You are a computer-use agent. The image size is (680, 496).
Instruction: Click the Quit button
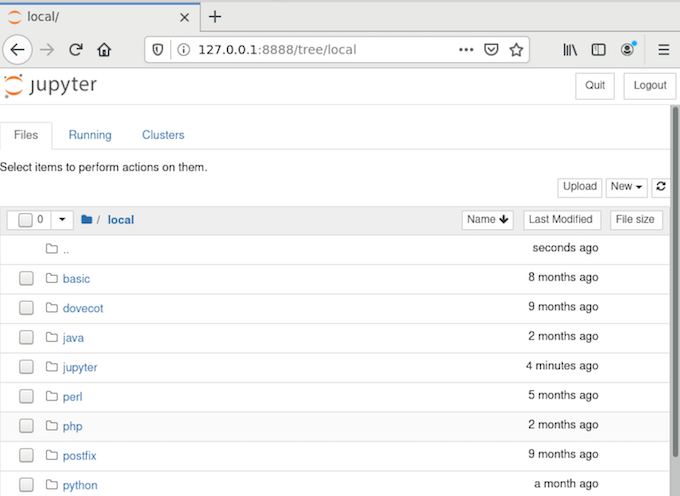coord(595,86)
